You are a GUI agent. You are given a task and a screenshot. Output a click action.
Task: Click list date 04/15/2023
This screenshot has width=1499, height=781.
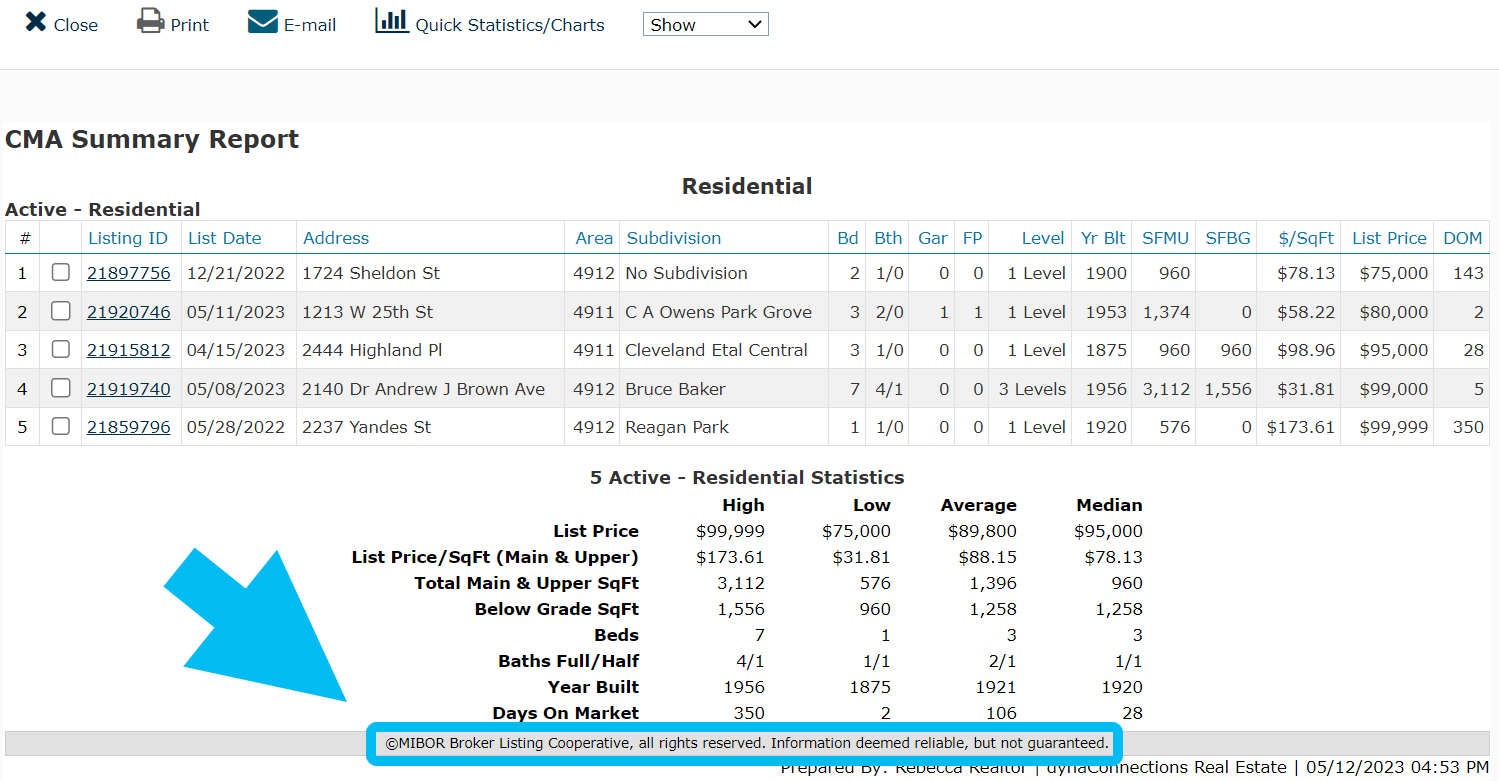pyautogui.click(x=236, y=350)
